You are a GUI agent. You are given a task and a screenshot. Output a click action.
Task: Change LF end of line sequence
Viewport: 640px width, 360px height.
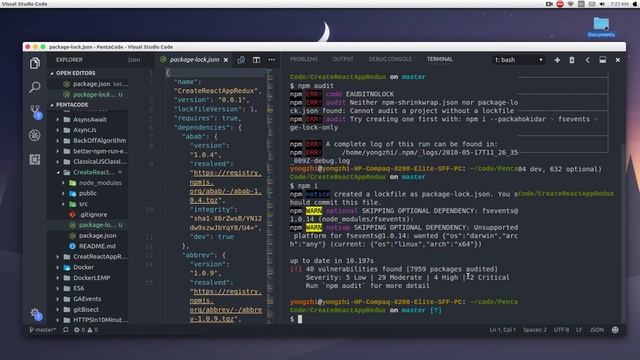click(x=579, y=330)
